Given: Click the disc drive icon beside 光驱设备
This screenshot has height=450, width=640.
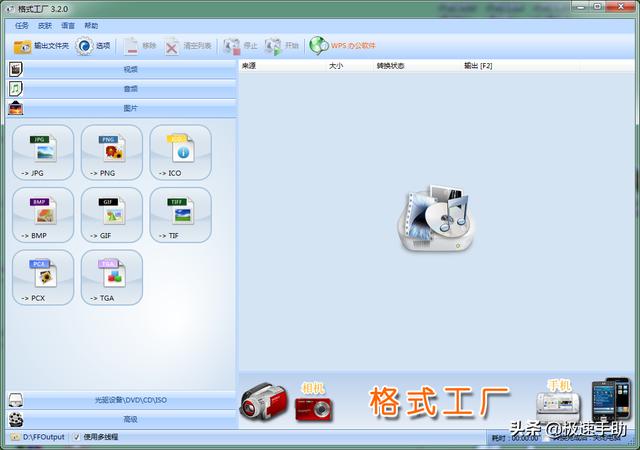Looking at the screenshot, I should click(x=16, y=400).
